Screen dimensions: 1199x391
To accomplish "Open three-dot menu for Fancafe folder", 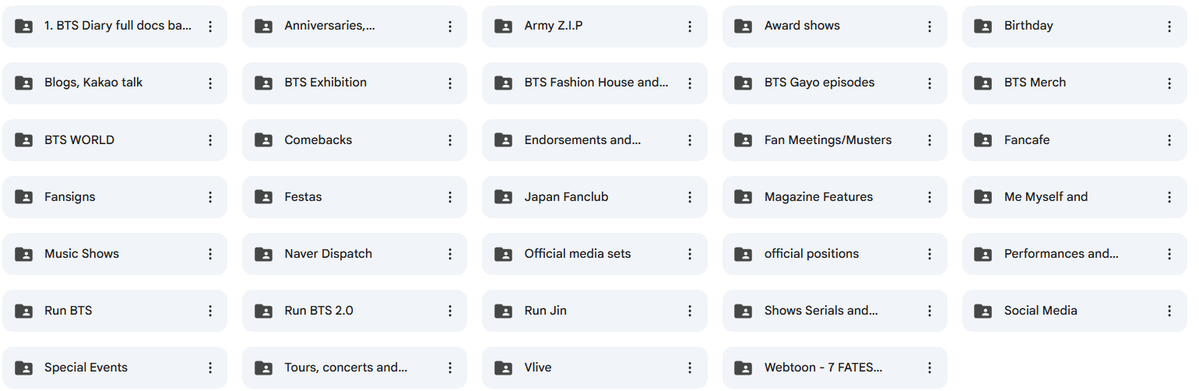I will coord(1169,140).
